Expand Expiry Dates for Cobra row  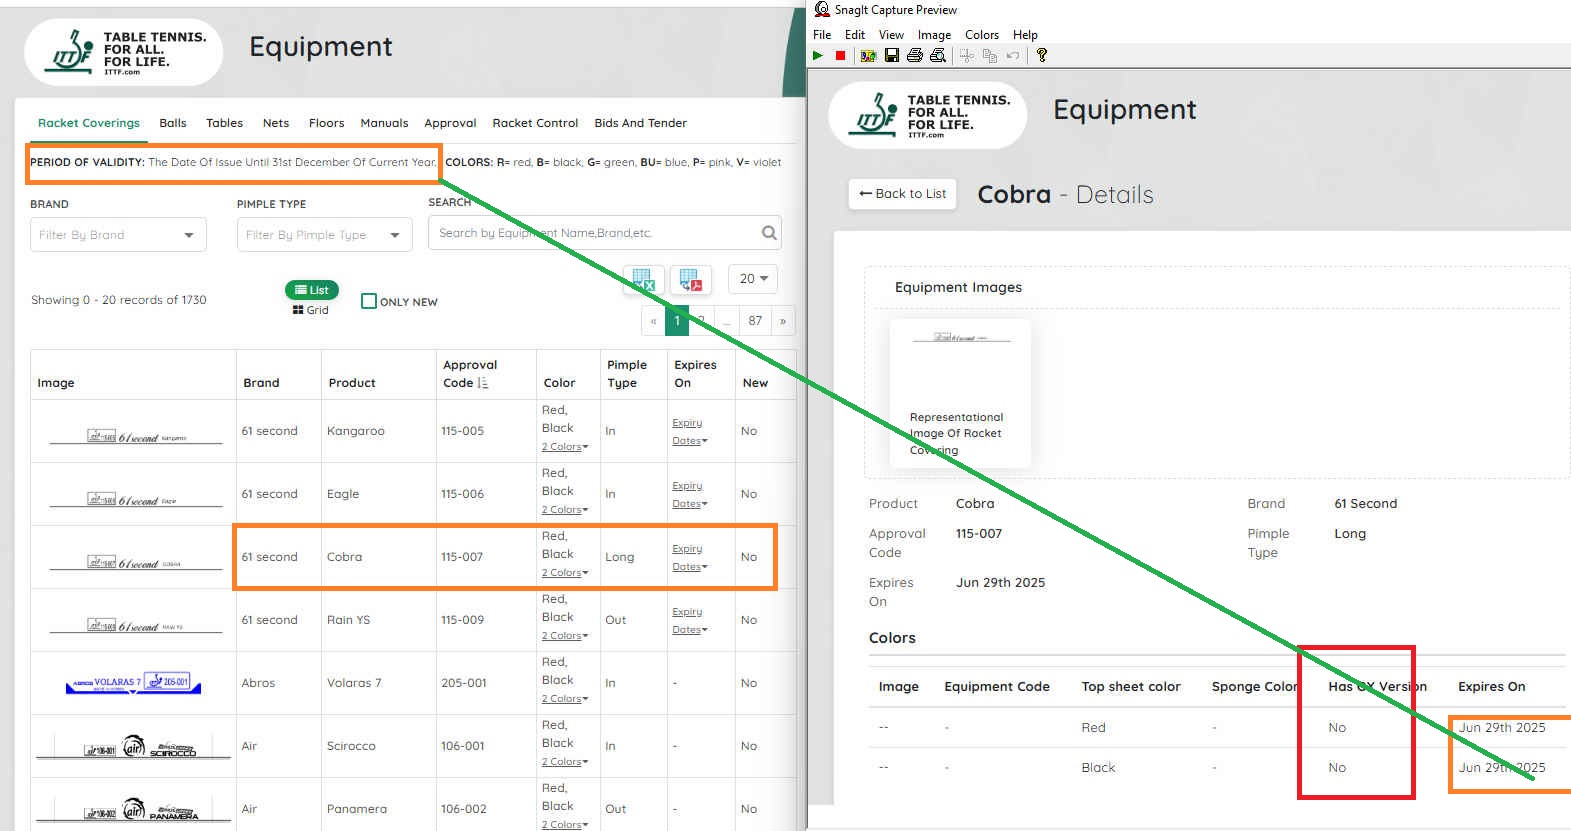689,558
